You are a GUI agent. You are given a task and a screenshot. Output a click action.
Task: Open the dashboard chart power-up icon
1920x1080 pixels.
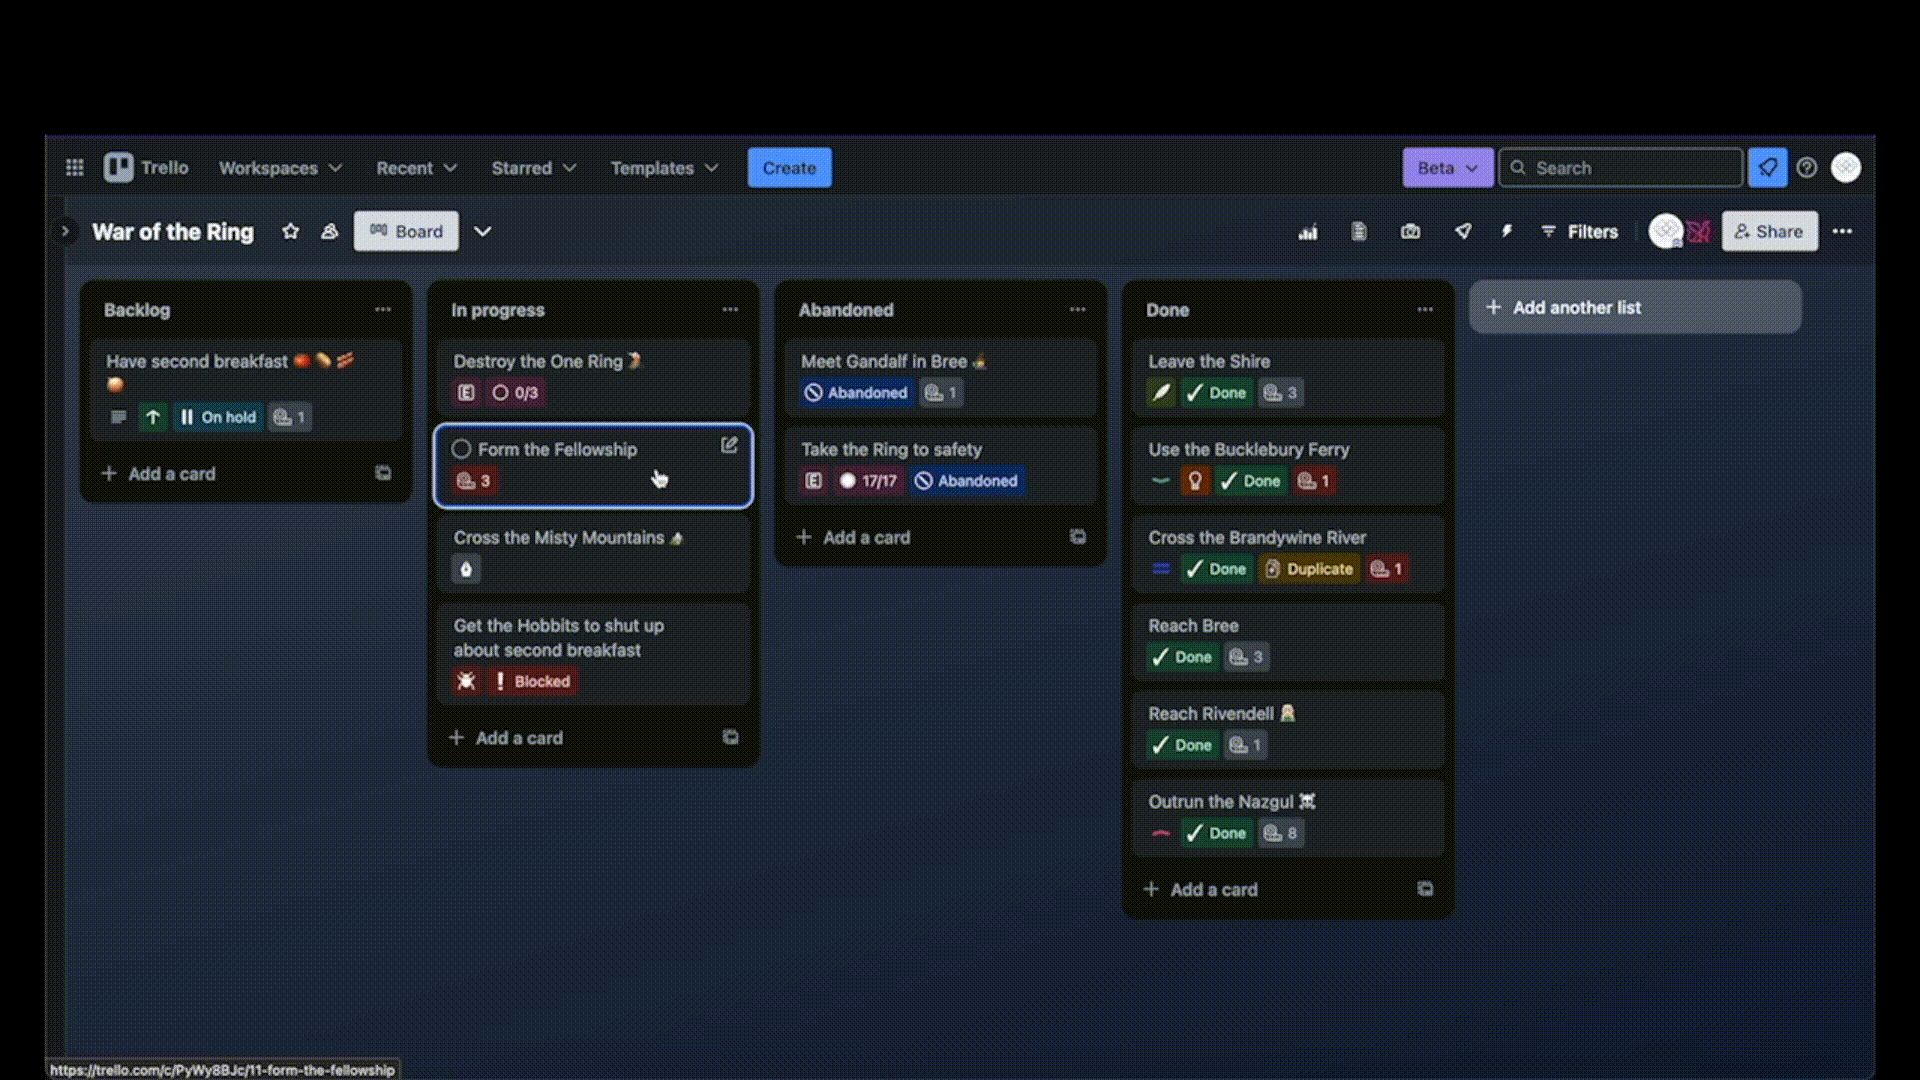1307,231
